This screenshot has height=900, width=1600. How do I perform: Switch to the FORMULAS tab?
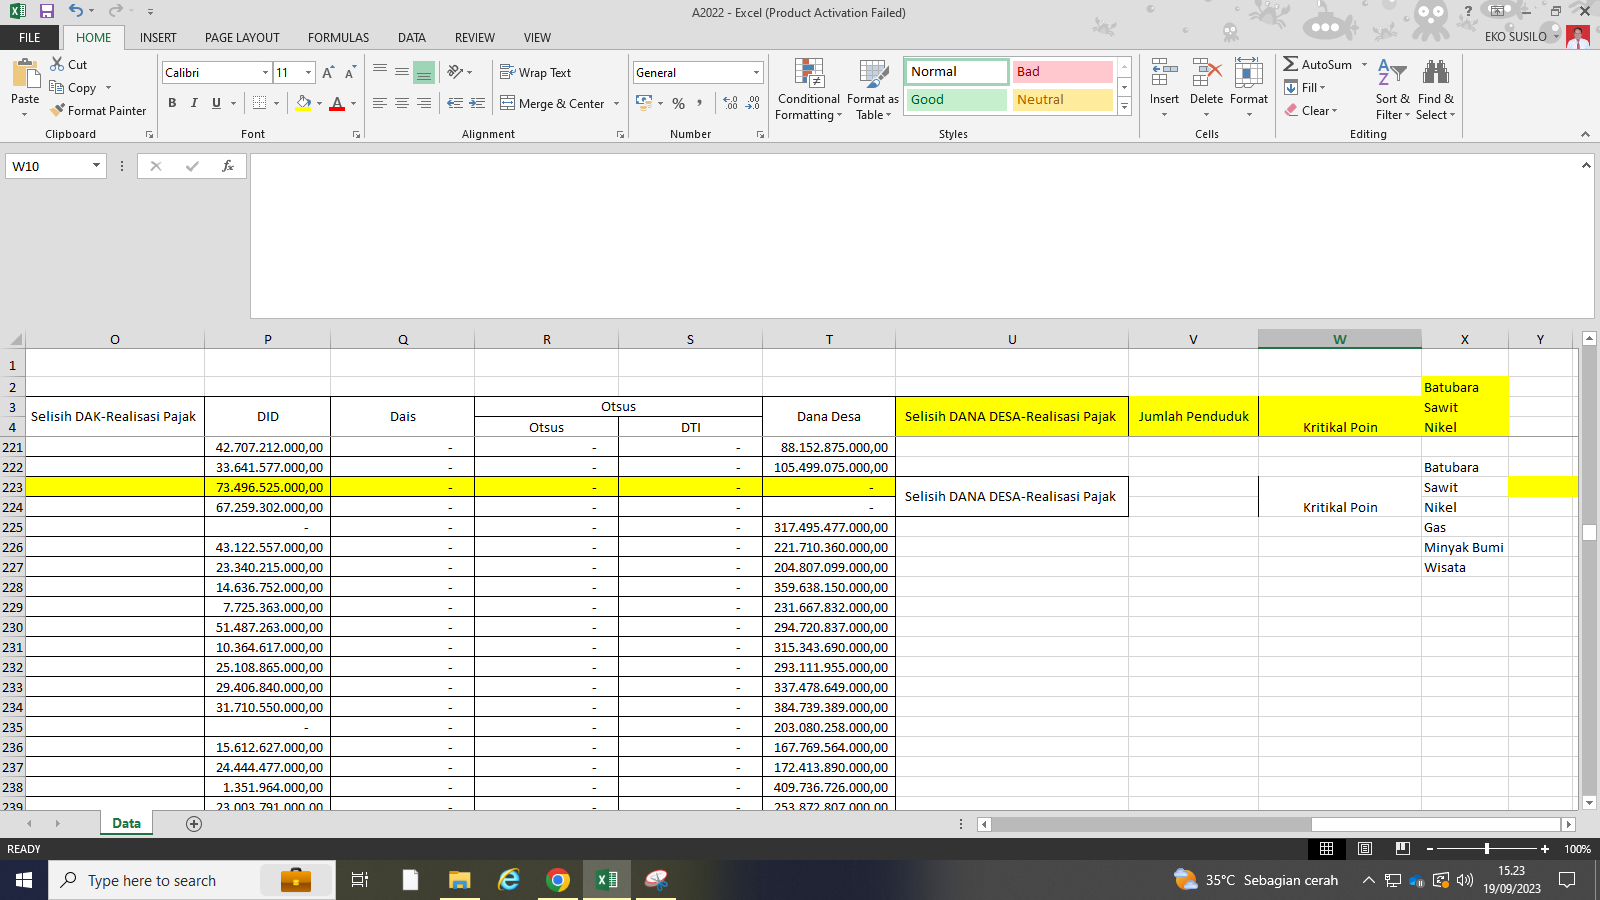click(x=338, y=37)
